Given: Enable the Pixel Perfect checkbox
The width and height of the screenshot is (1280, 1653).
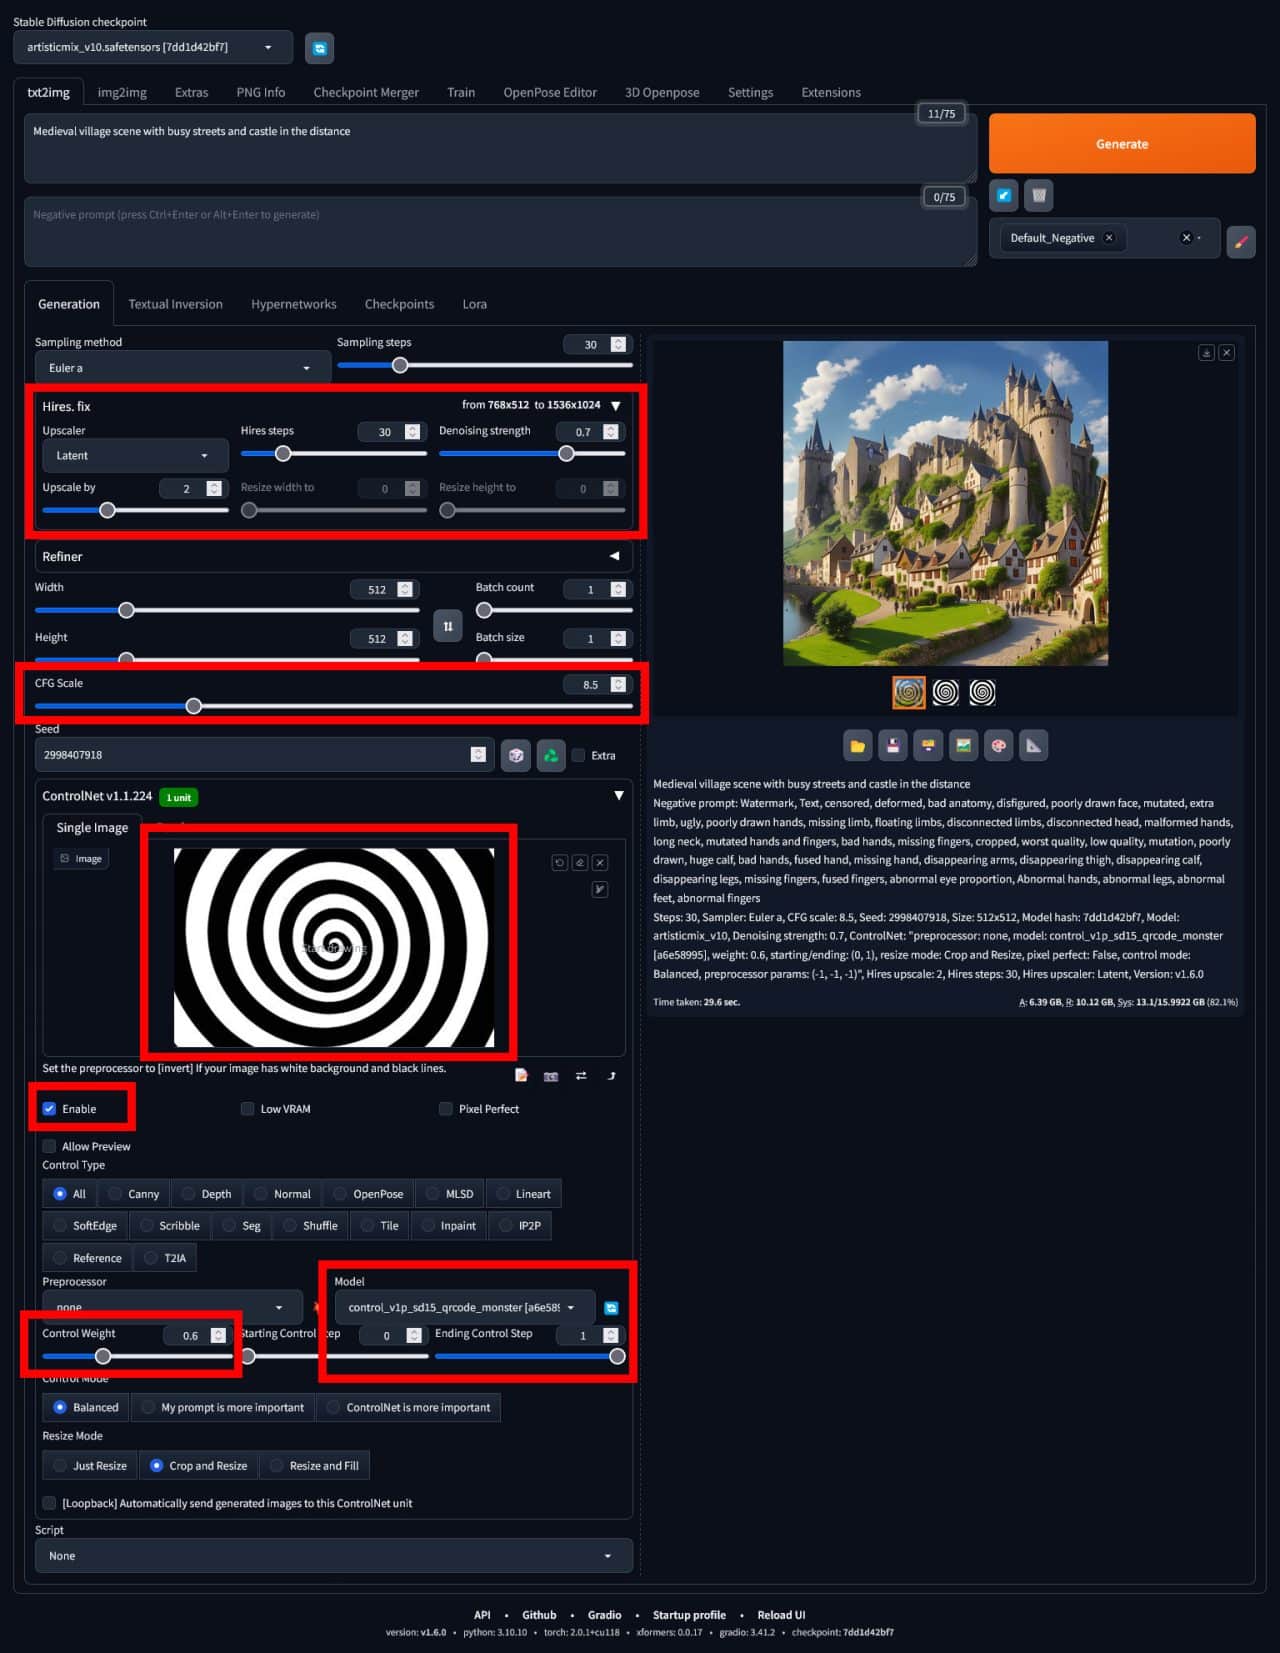Looking at the screenshot, I should 446,1109.
